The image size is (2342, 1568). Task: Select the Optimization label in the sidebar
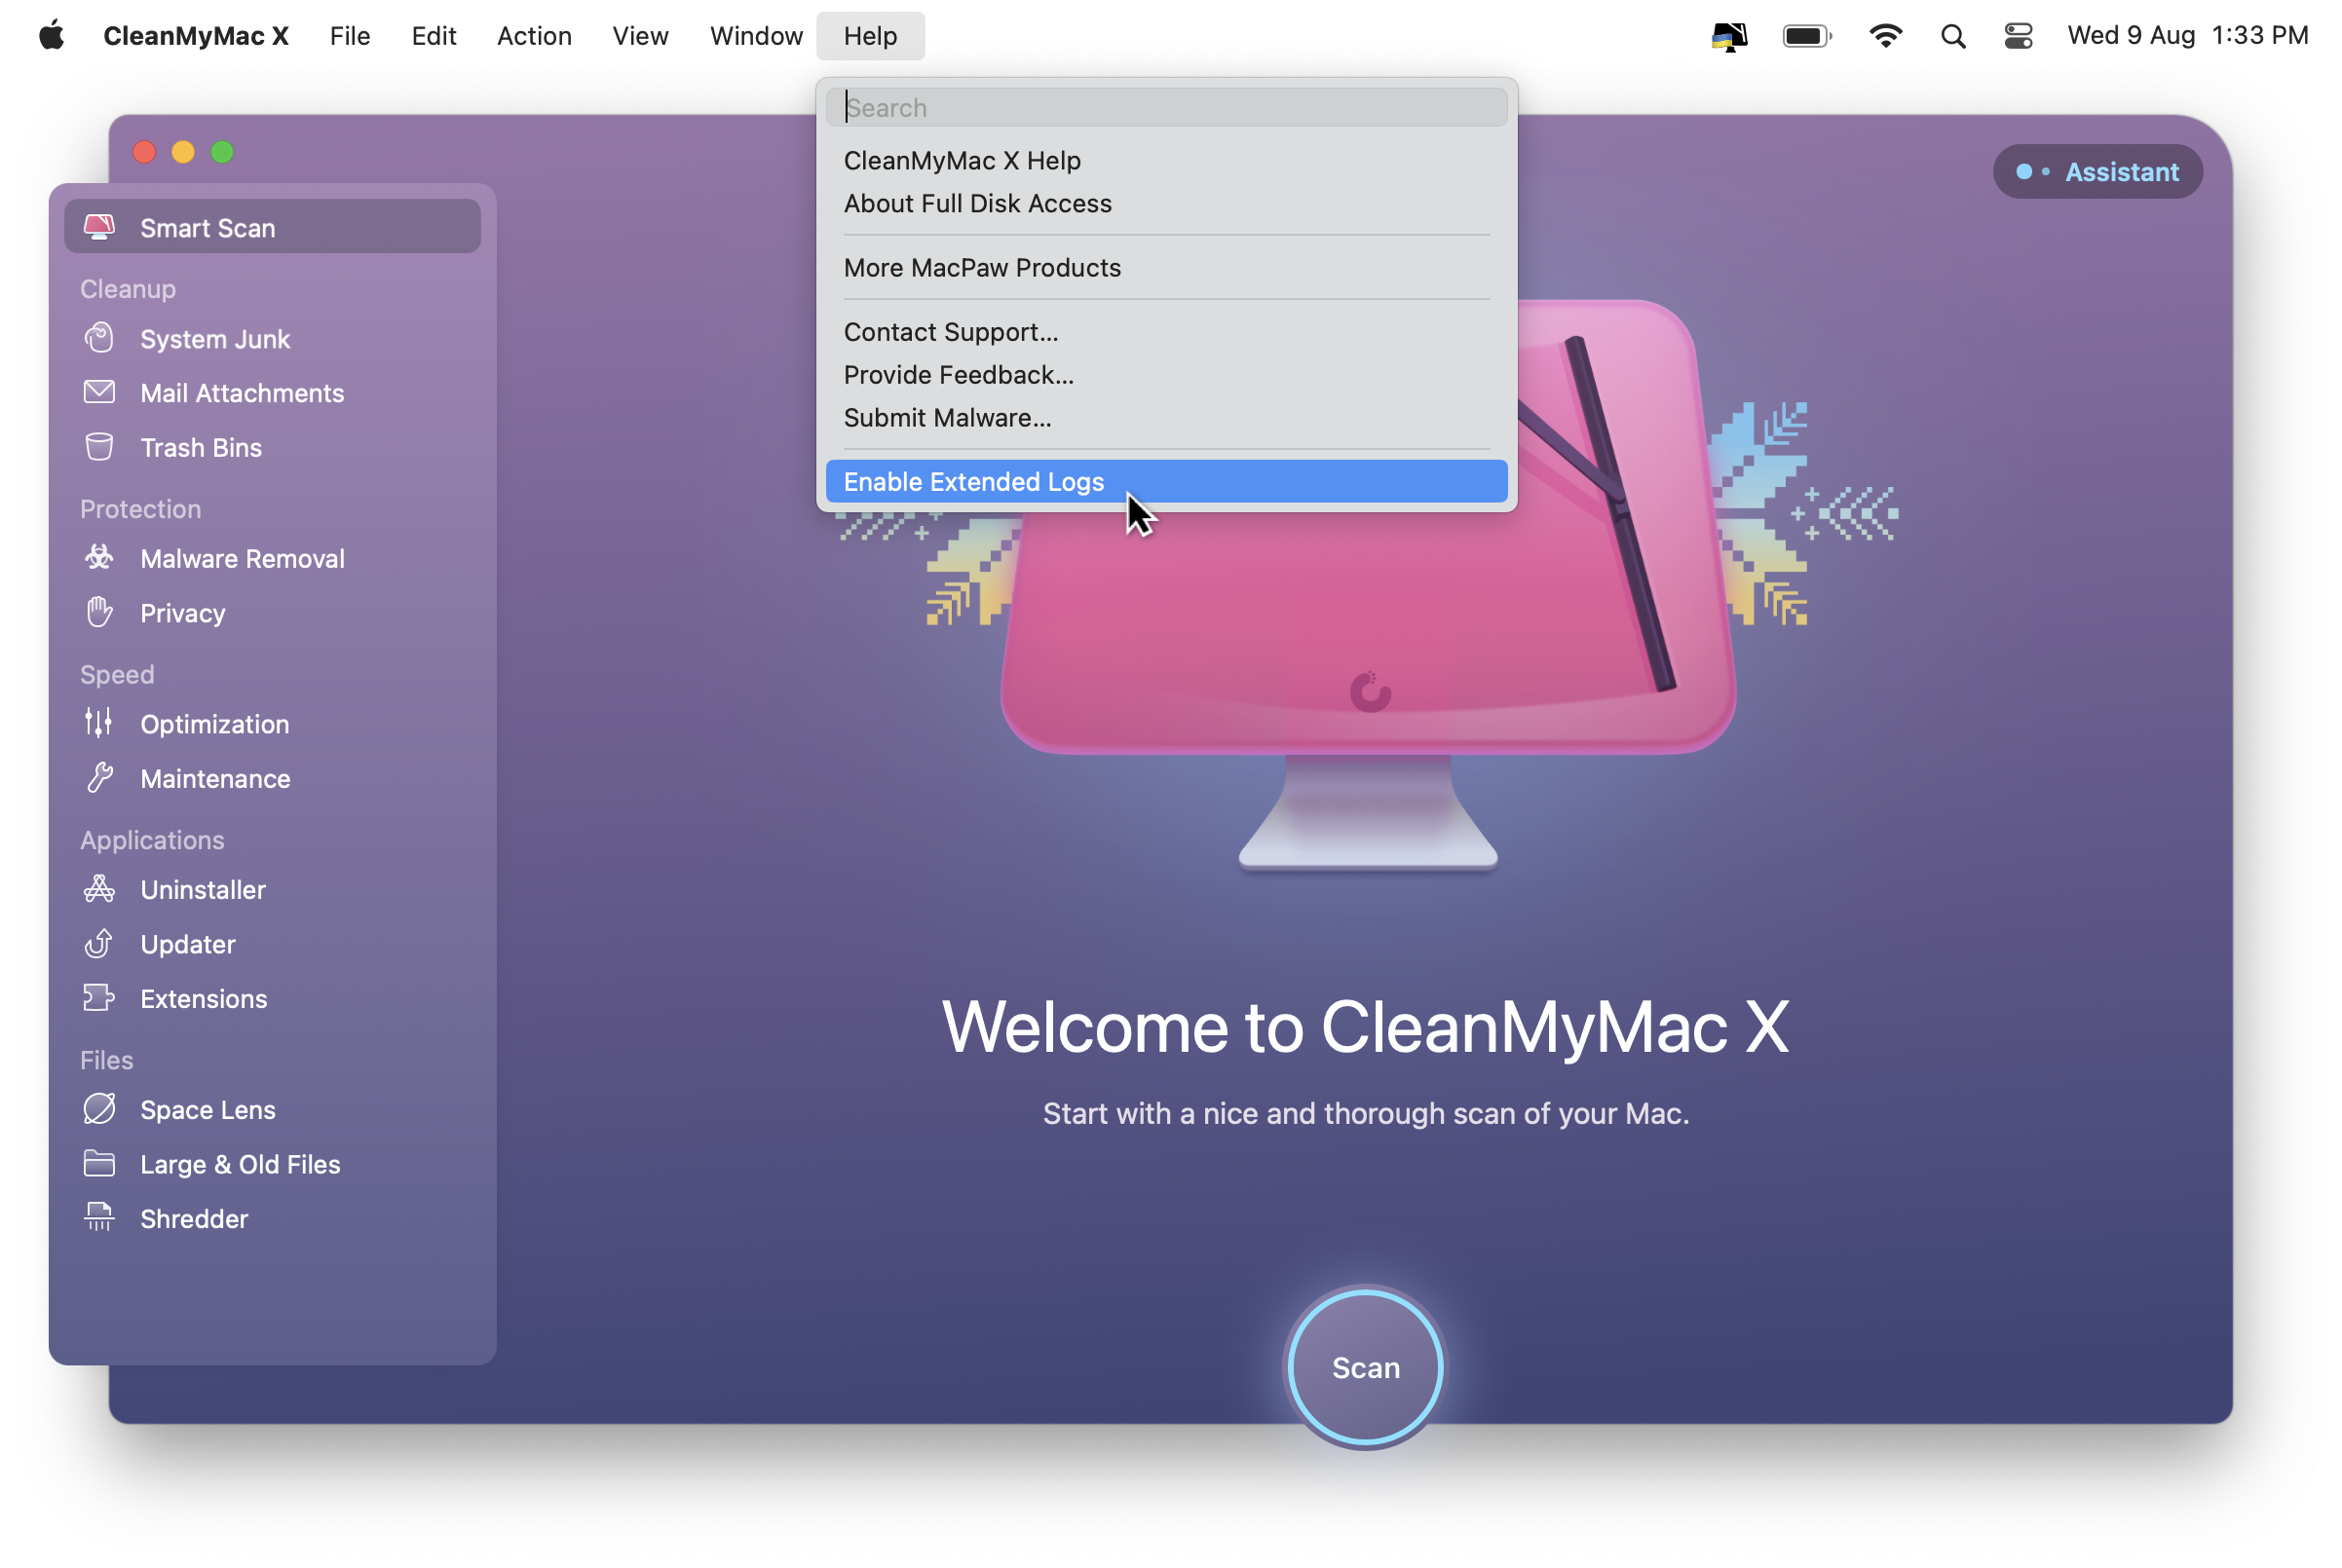pyautogui.click(x=215, y=724)
